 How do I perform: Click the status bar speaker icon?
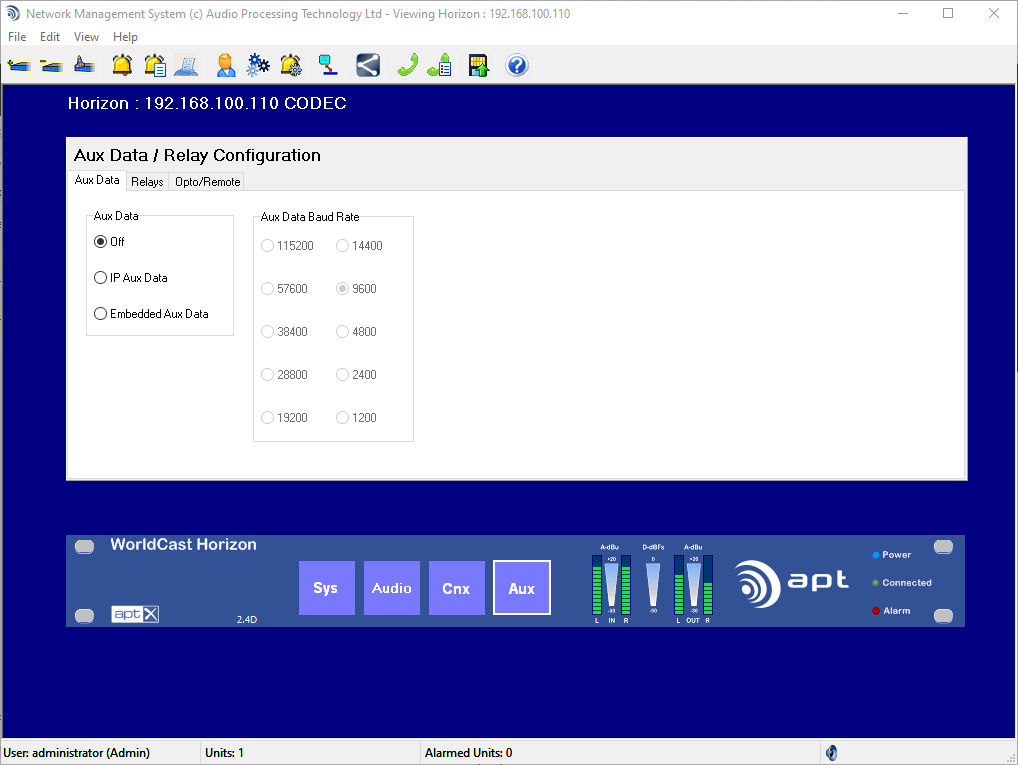(x=831, y=753)
